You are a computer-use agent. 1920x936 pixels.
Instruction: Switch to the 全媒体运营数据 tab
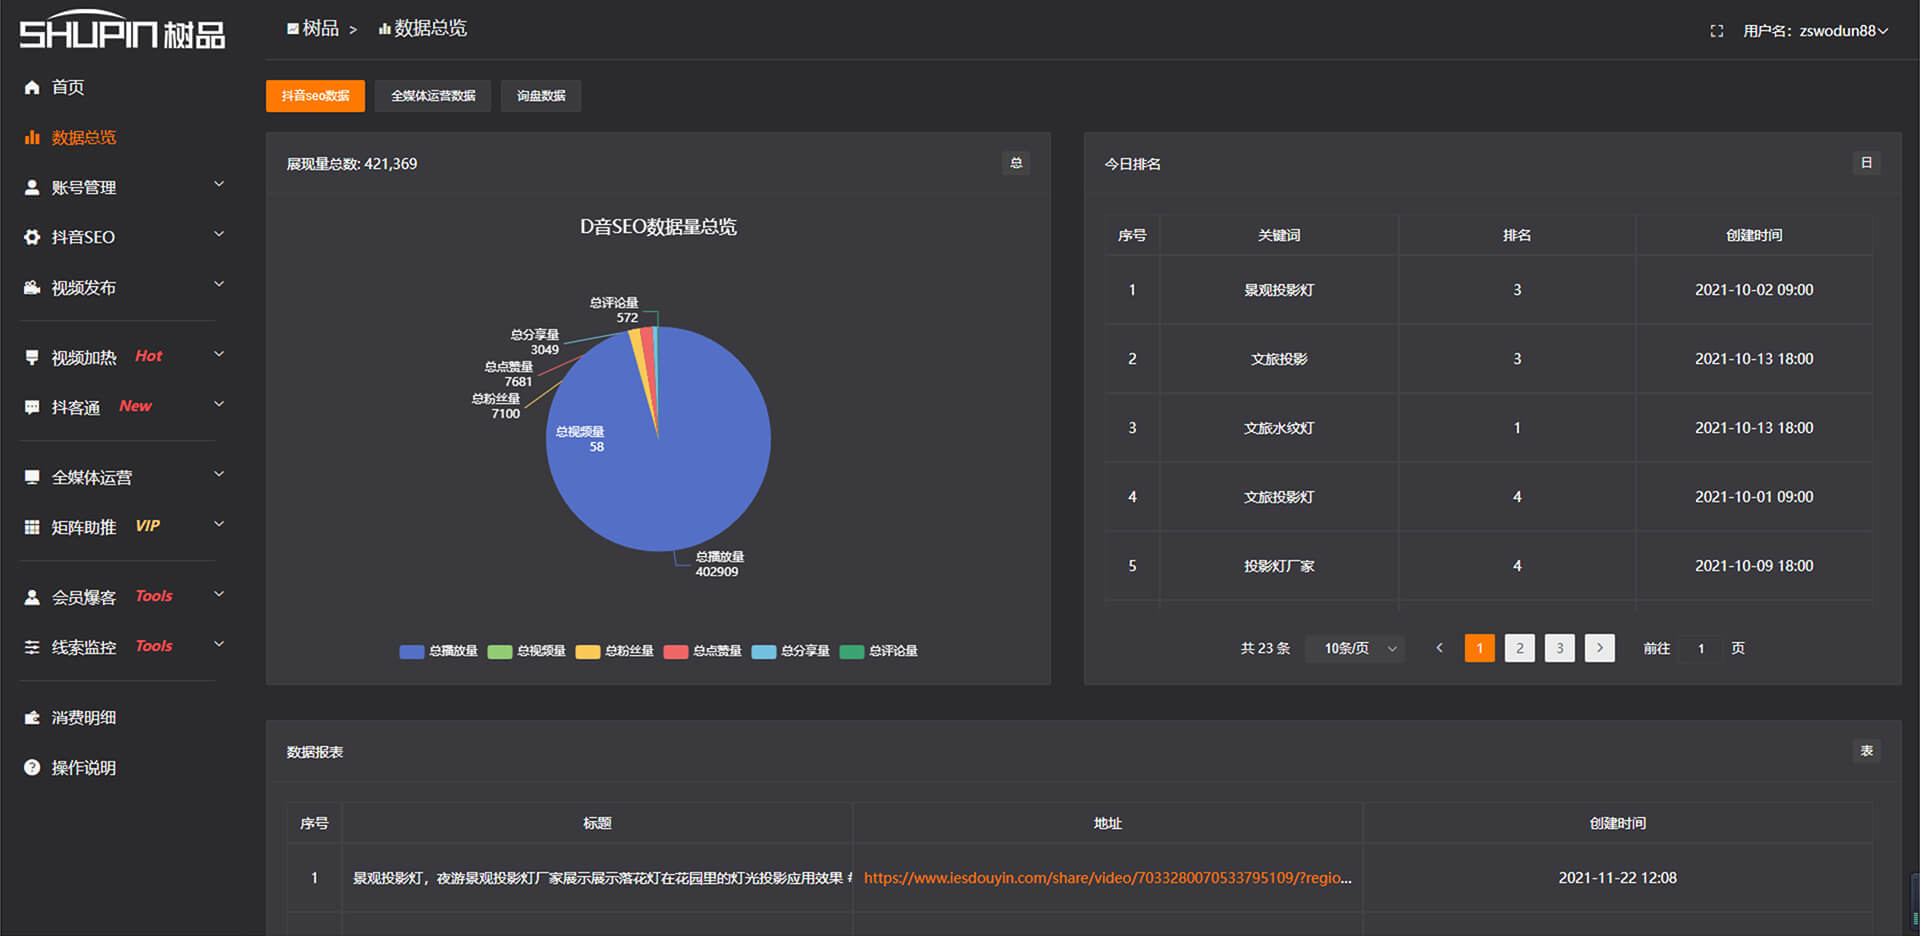[433, 96]
